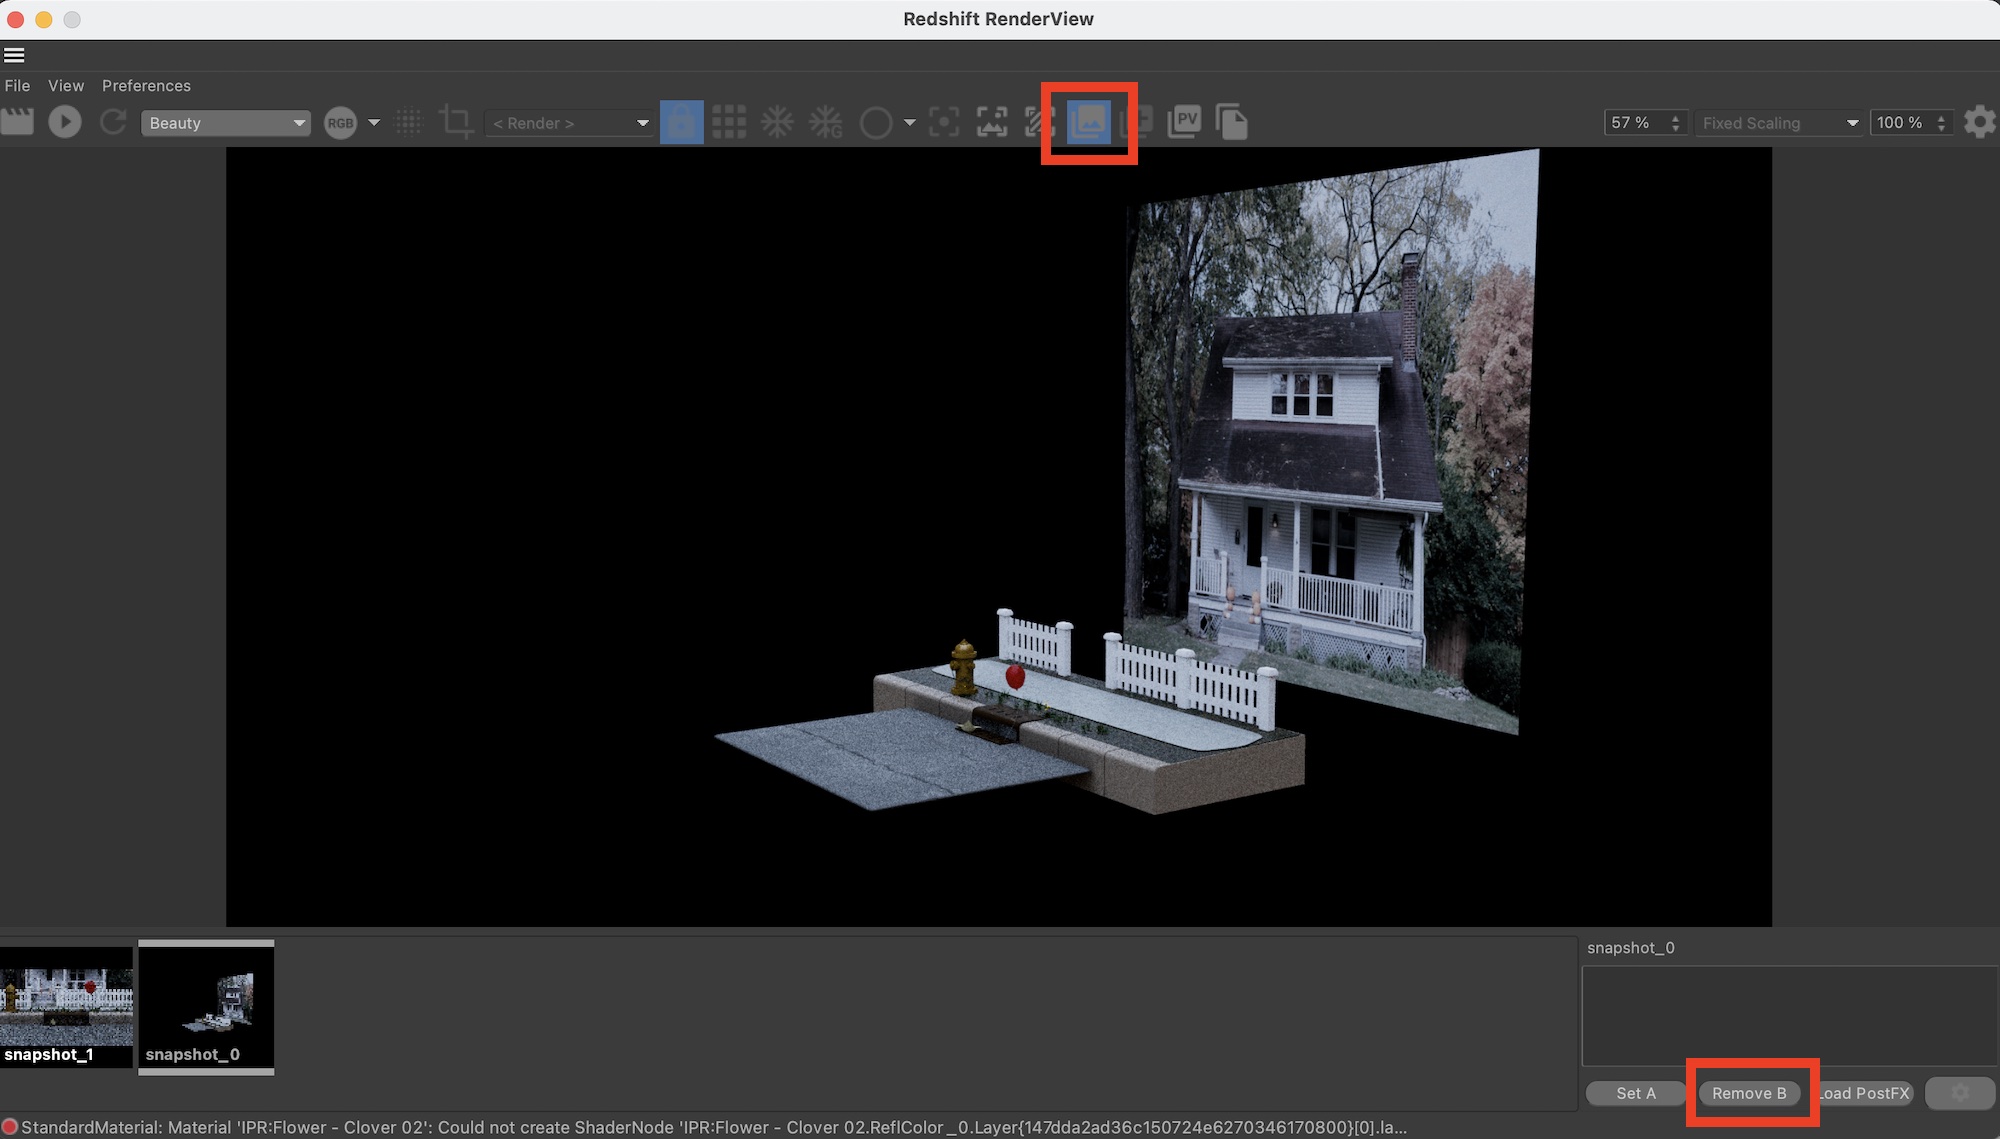Toggle the snapshots panel icon
The height and width of the screenshot is (1139, 2000).
point(1088,122)
